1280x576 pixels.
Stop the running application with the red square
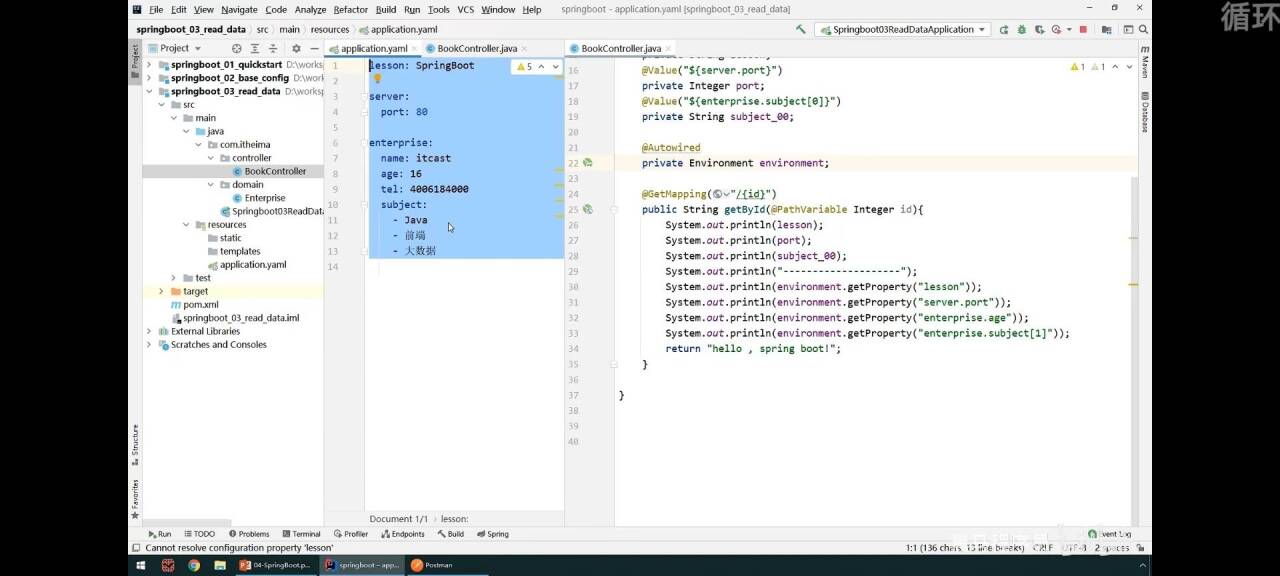1083,30
